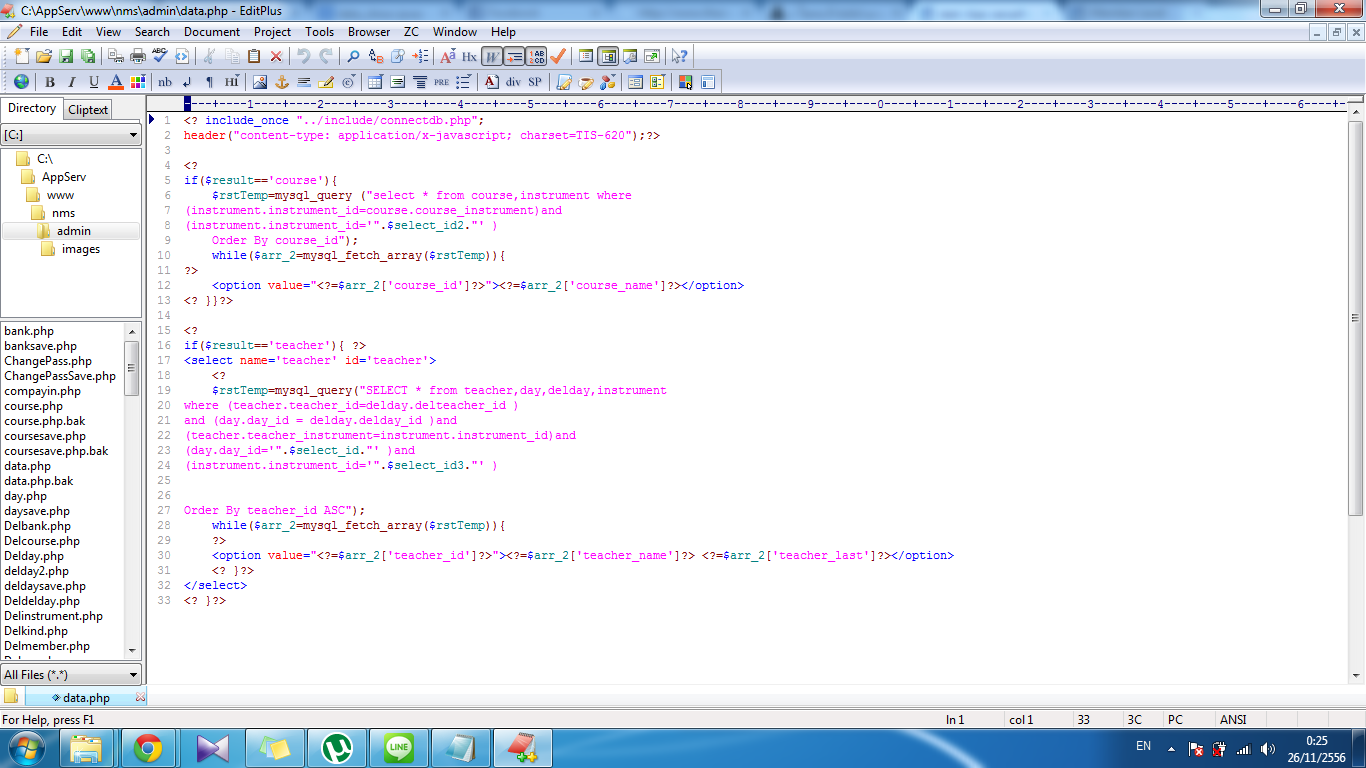Click the font color A icon
Image resolution: width=1366 pixels, height=768 pixels.
(x=116, y=82)
